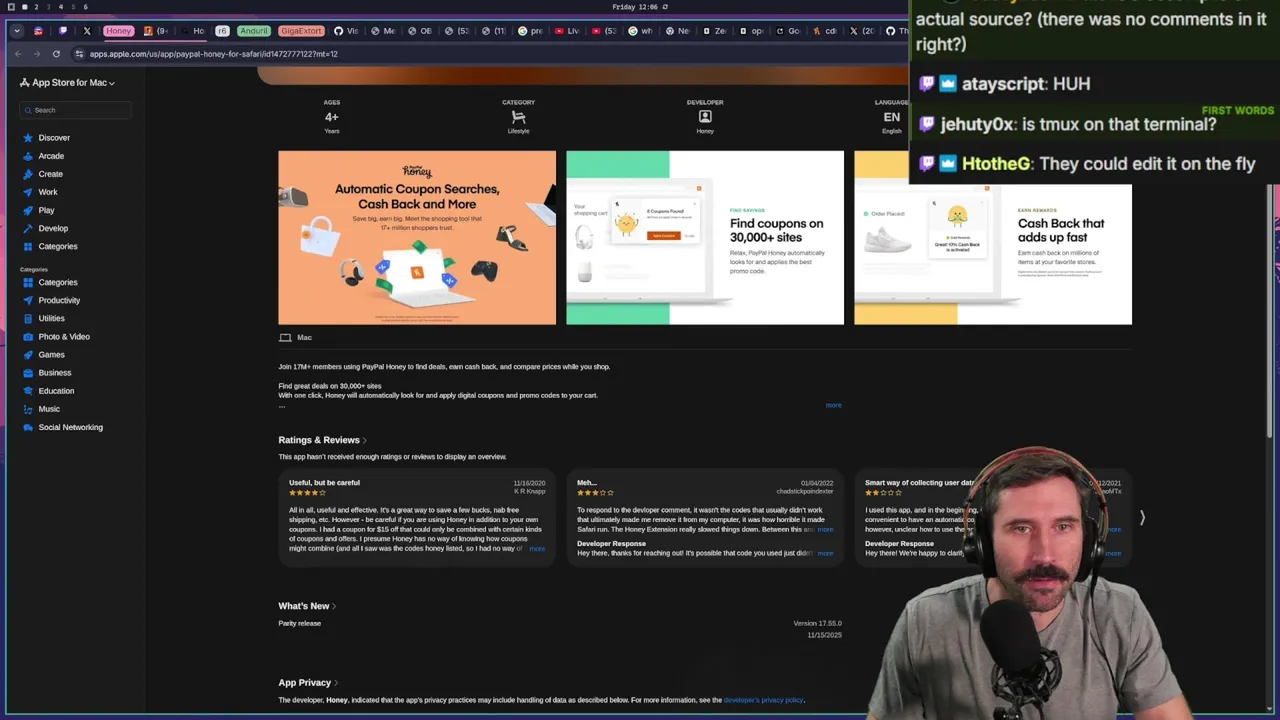Image resolution: width=1280 pixels, height=720 pixels.
Task: Go forward in browser history
Action: 37,54
